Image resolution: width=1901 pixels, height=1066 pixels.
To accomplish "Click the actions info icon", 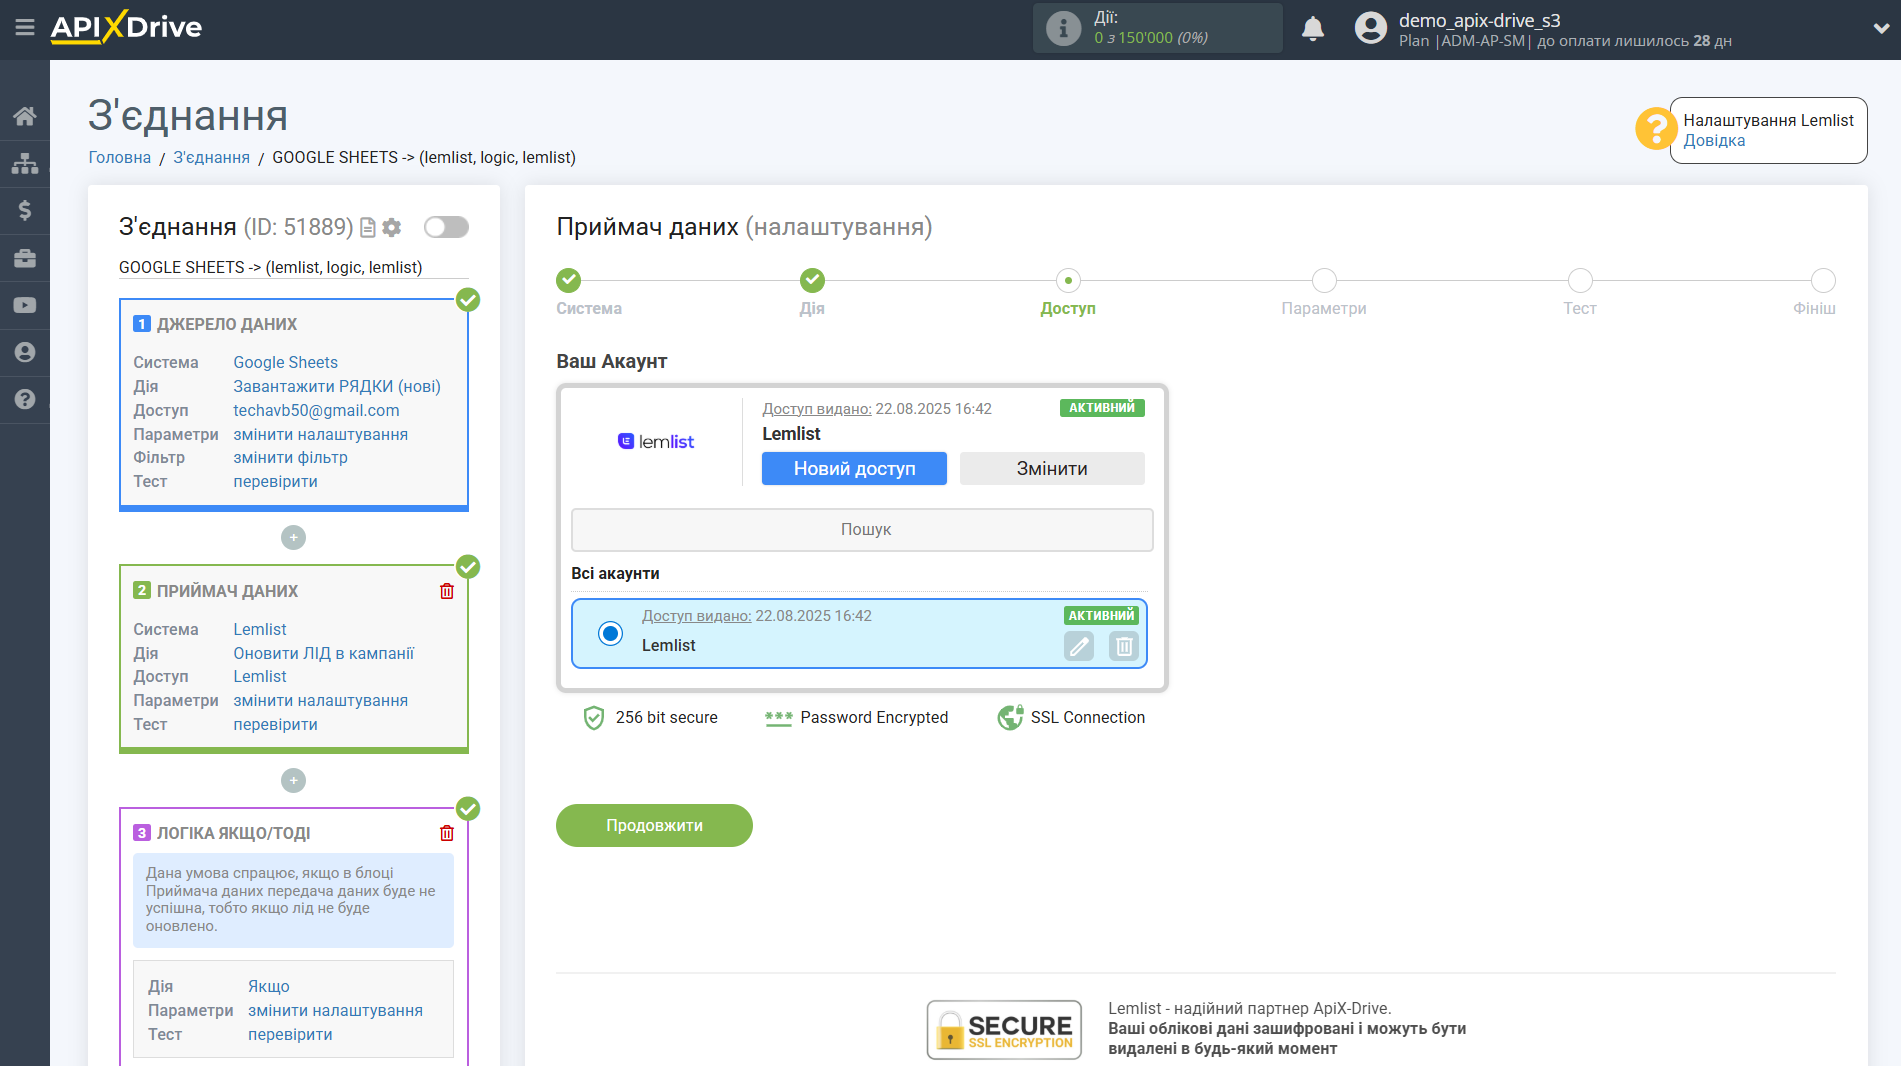I will [1063, 28].
